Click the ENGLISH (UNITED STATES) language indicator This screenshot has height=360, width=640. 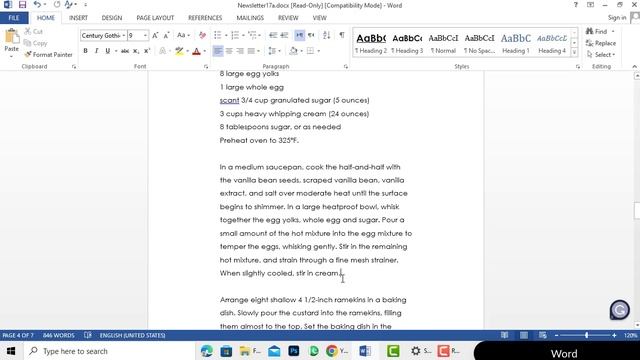click(132, 335)
